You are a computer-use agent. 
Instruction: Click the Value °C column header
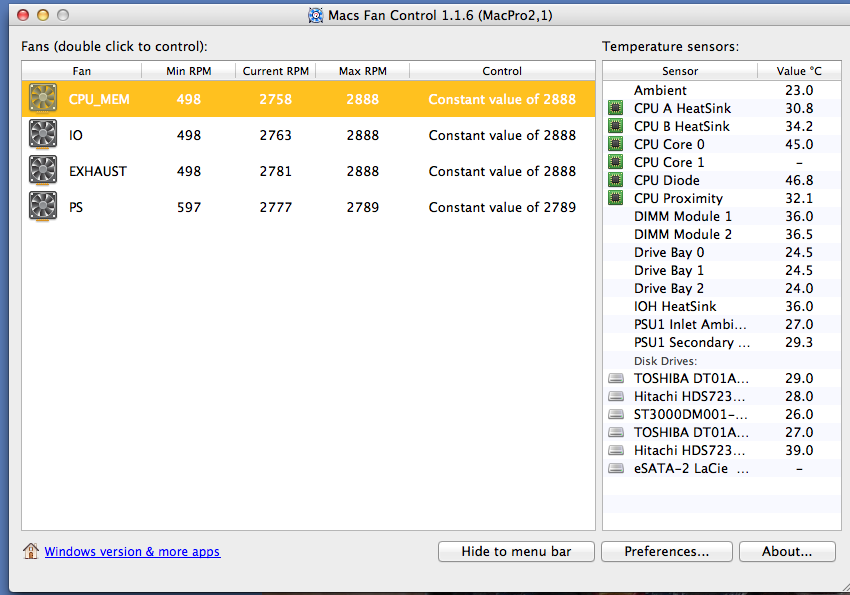tap(799, 71)
